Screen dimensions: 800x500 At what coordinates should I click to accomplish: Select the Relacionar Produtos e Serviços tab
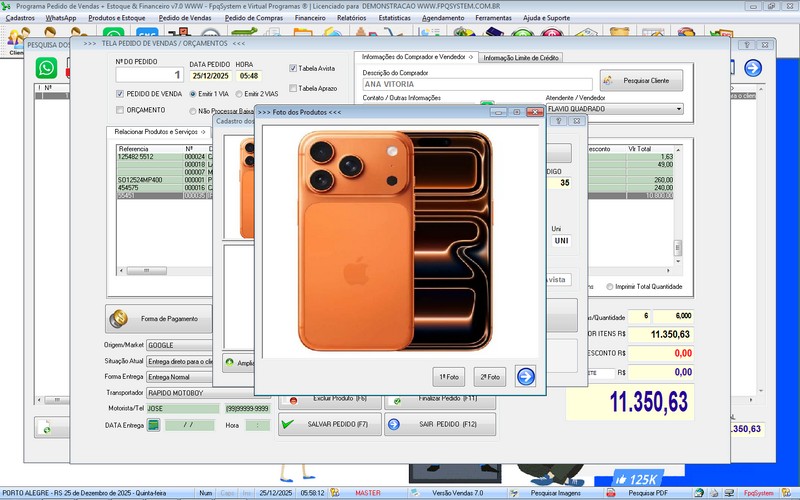(x=159, y=132)
